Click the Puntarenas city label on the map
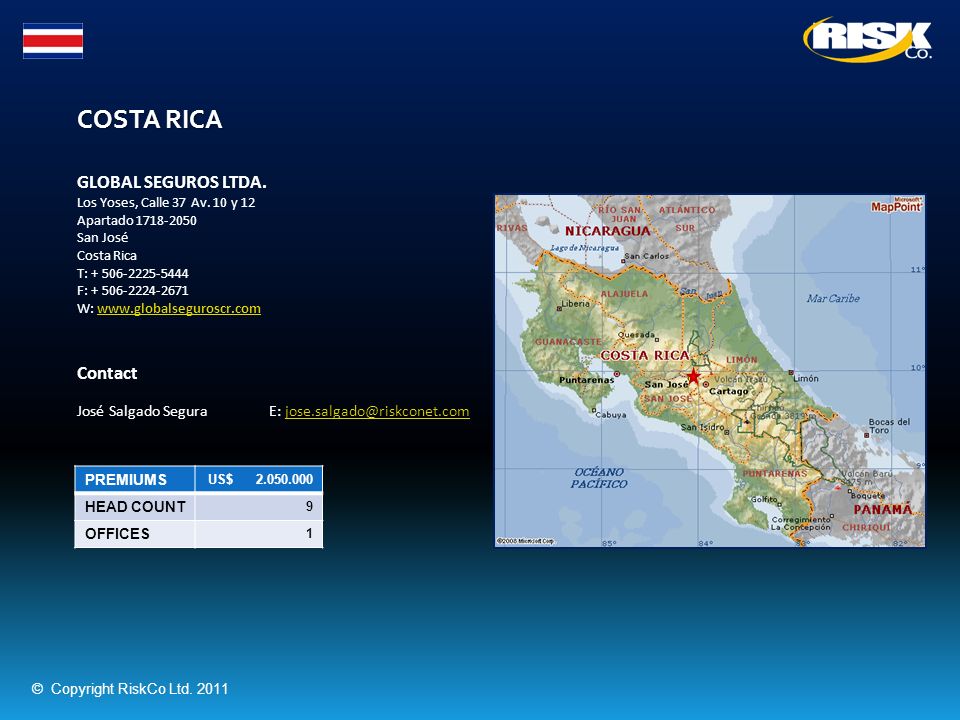This screenshot has height=720, width=960. click(587, 380)
